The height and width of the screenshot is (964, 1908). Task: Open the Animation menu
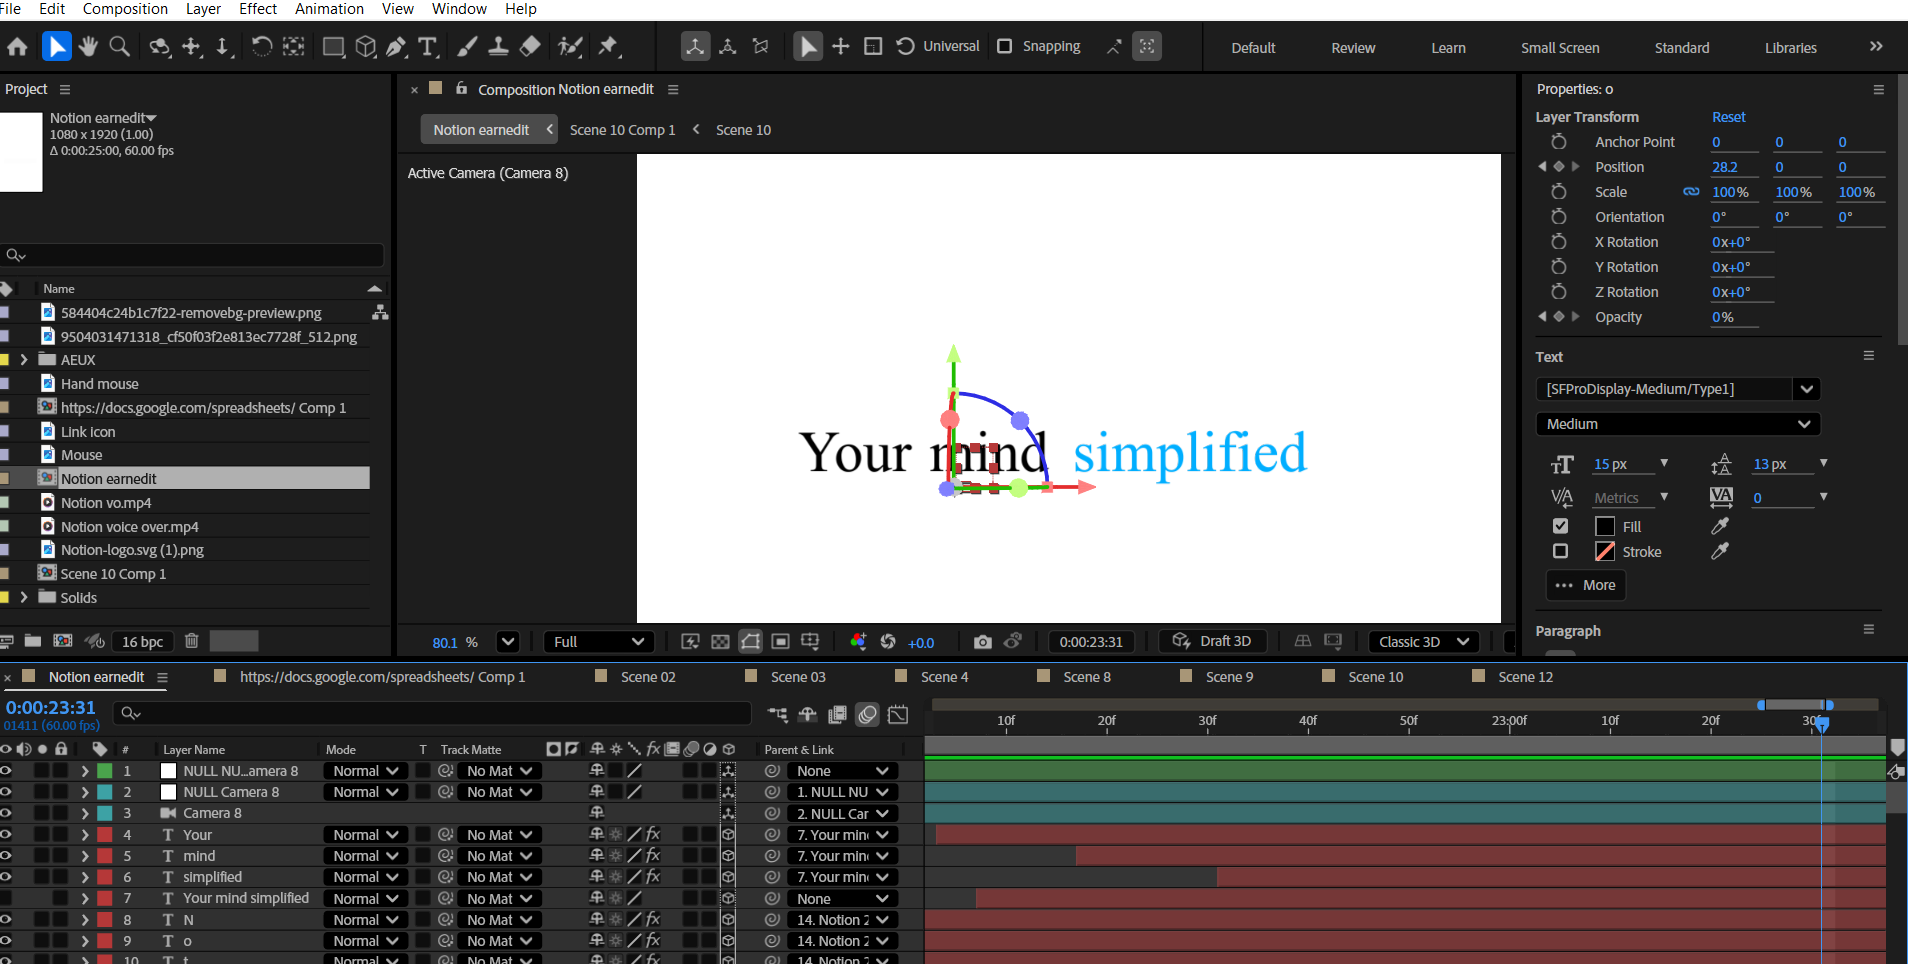[x=329, y=9]
